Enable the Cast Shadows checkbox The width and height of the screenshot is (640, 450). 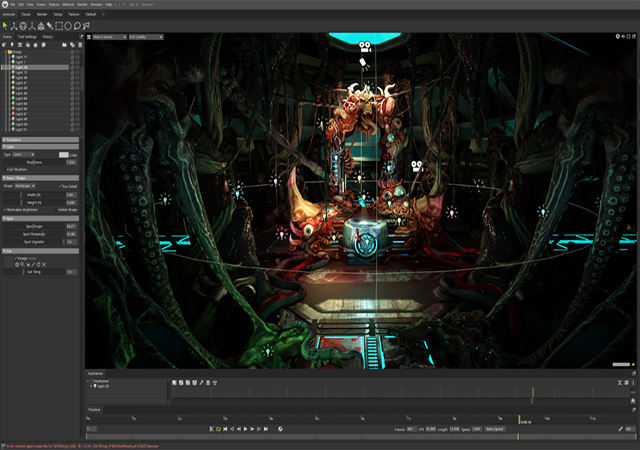(5, 169)
